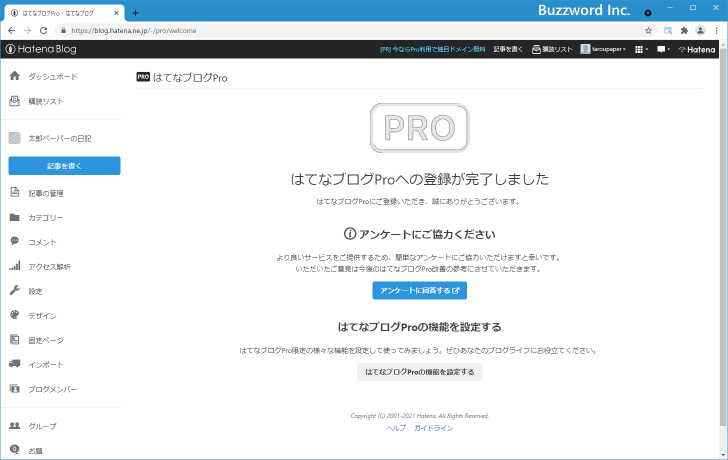Open グループ people icon

tap(14, 425)
